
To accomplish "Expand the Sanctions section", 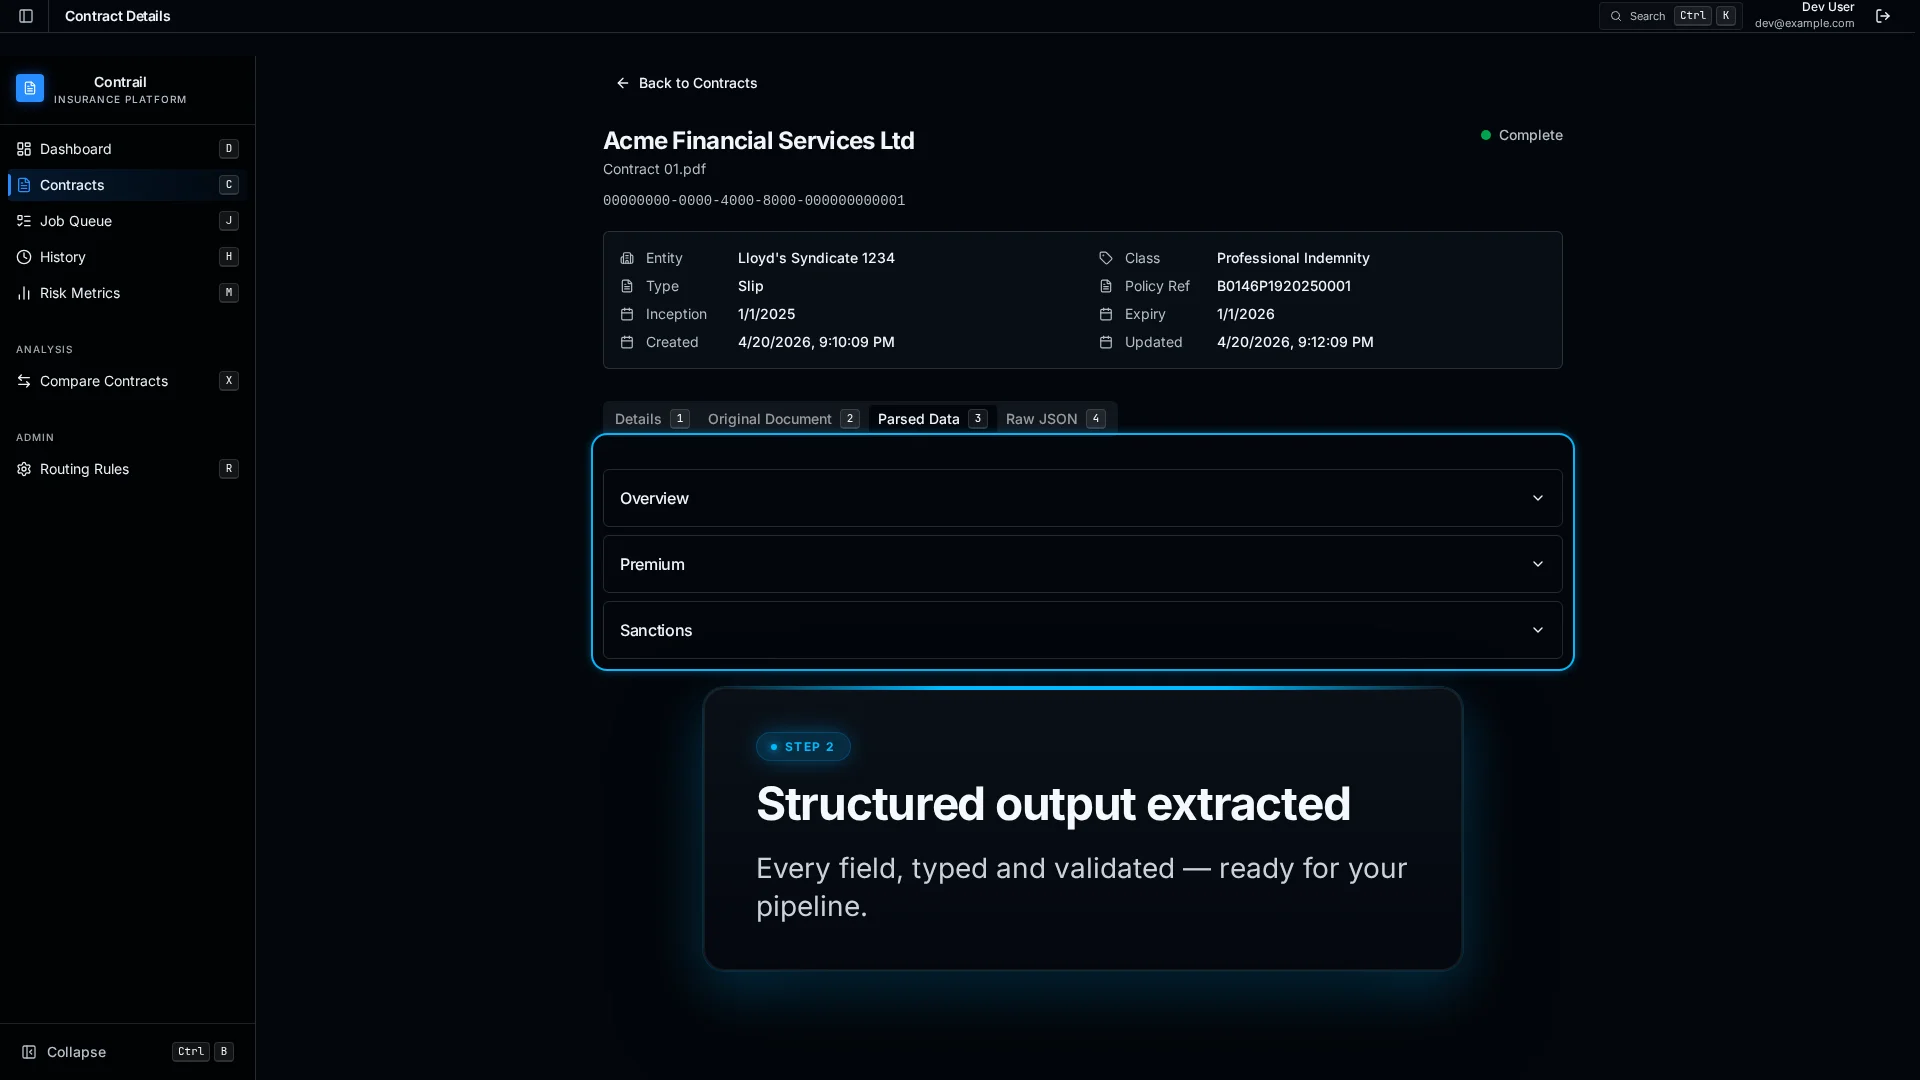I will pyautogui.click(x=1081, y=630).
